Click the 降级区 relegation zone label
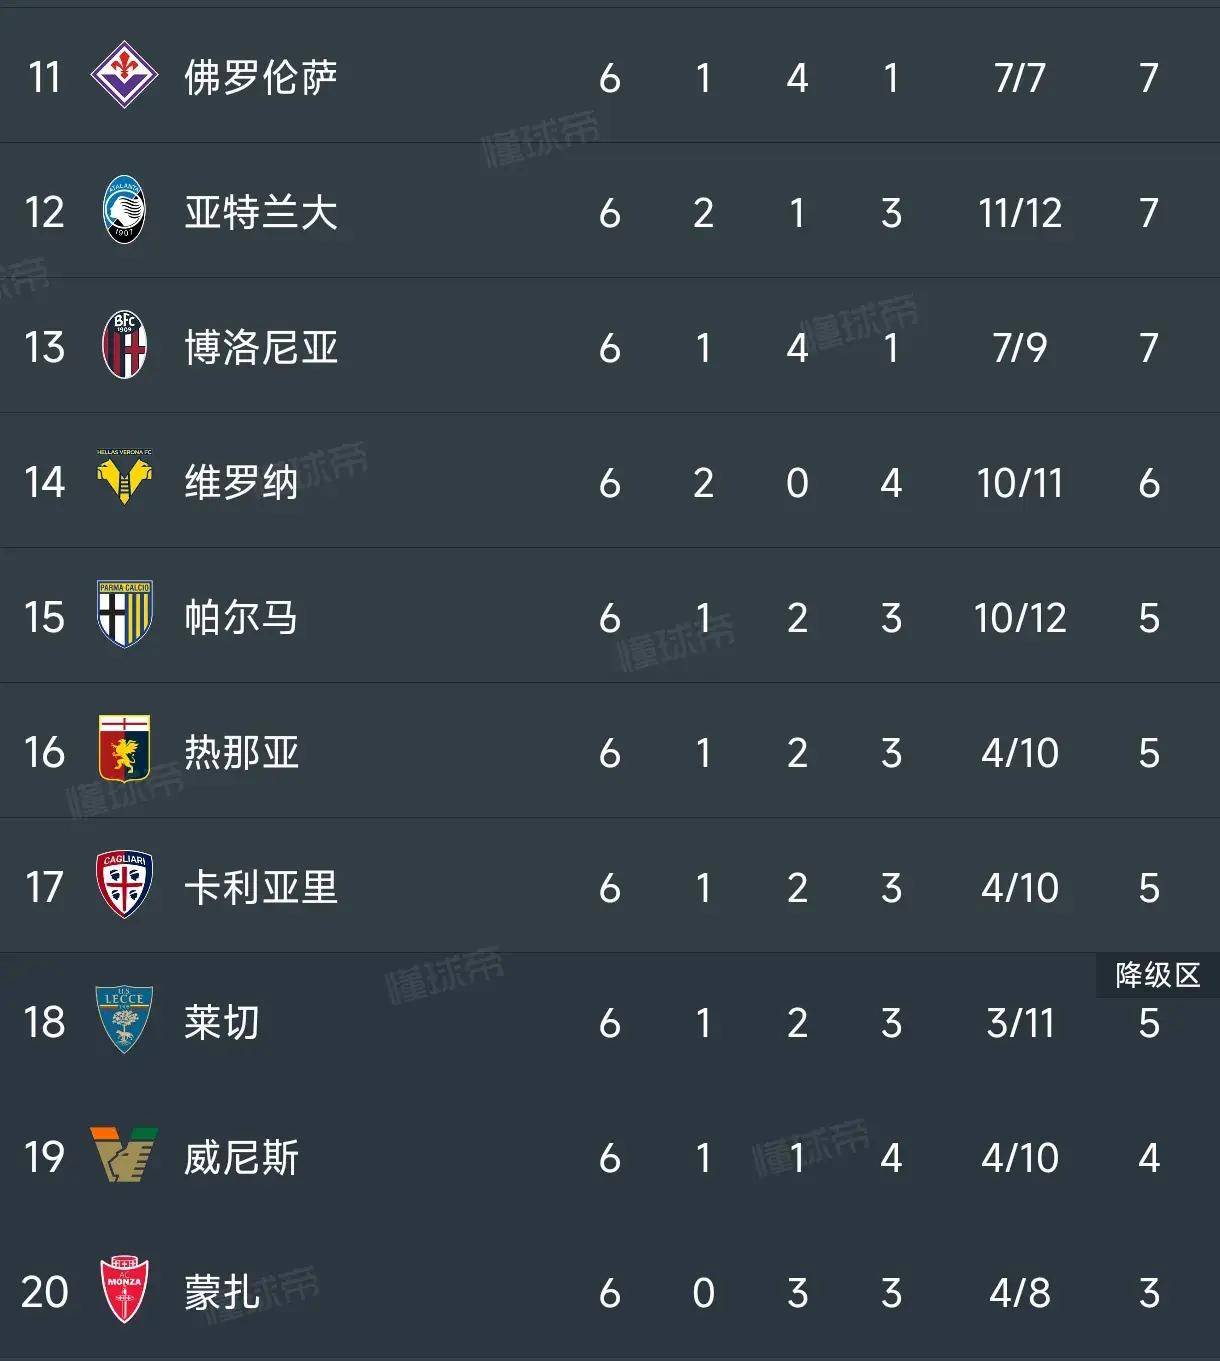 1158,975
